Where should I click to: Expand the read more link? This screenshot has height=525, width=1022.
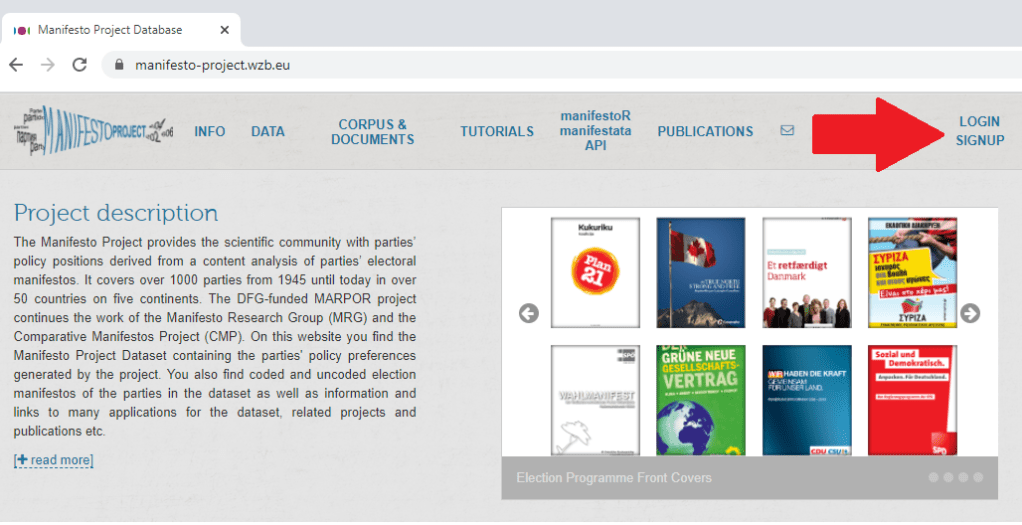tap(54, 460)
